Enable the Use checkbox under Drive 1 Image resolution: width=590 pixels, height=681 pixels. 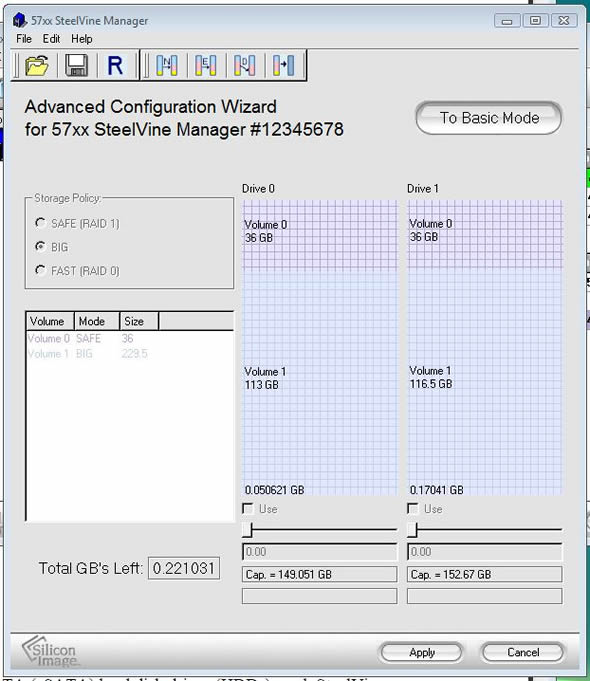tap(413, 509)
